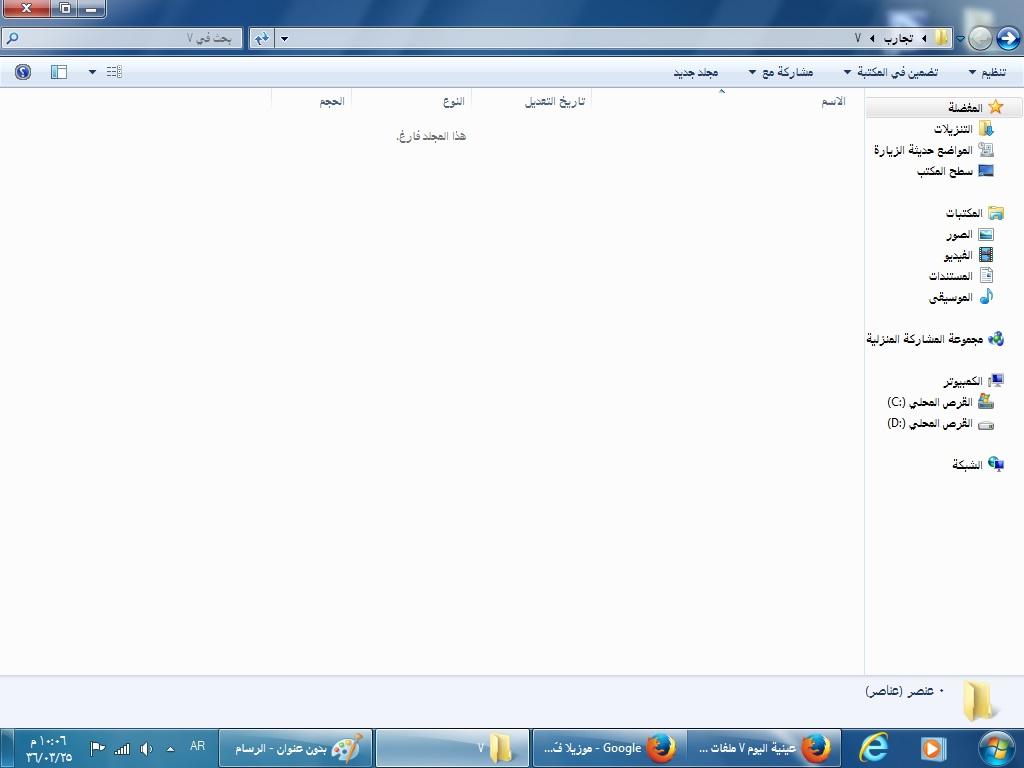Open the مشاركة مع menu

781,72
